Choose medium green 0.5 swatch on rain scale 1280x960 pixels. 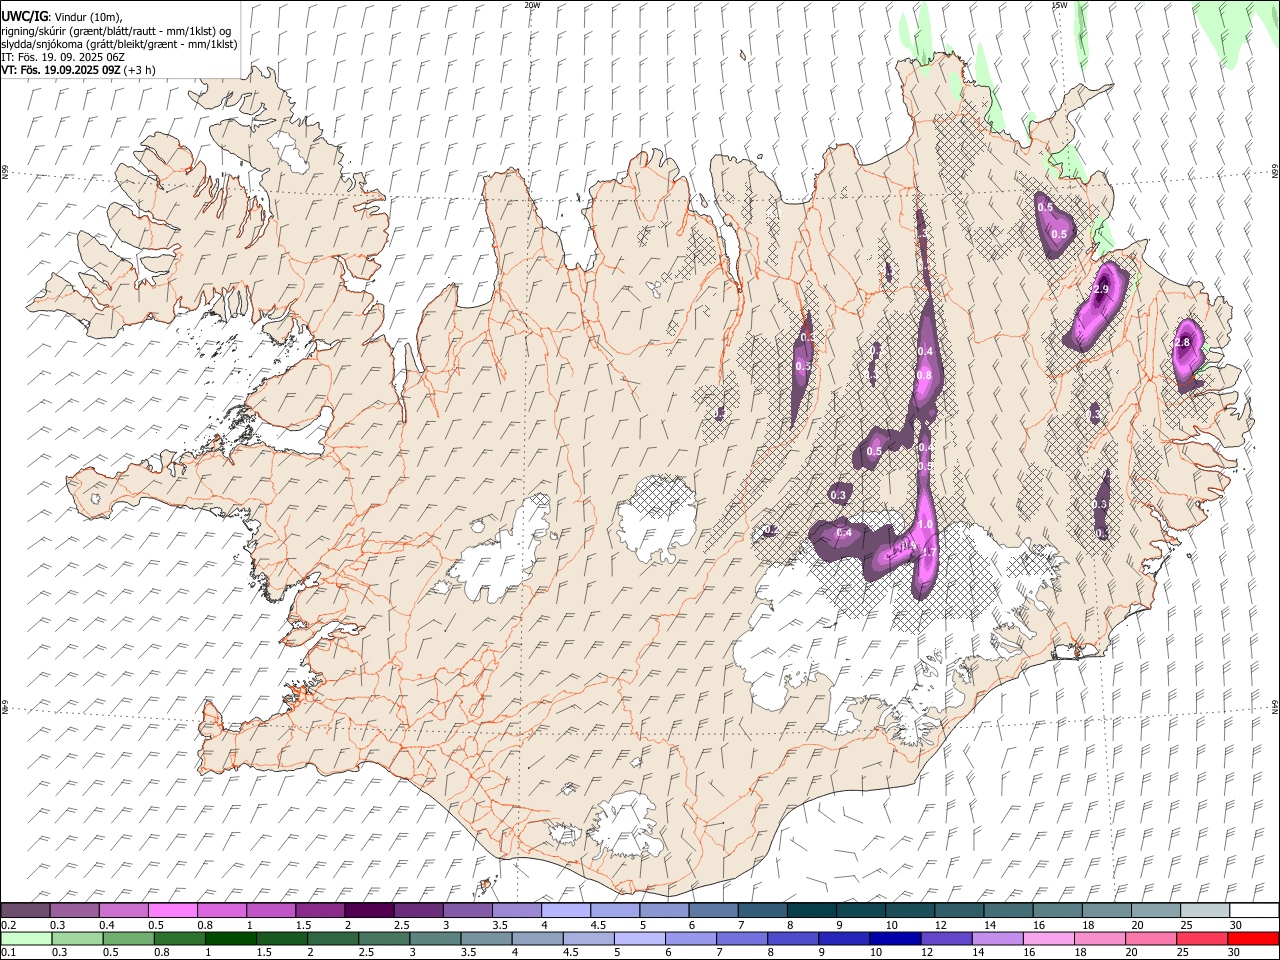(129, 938)
